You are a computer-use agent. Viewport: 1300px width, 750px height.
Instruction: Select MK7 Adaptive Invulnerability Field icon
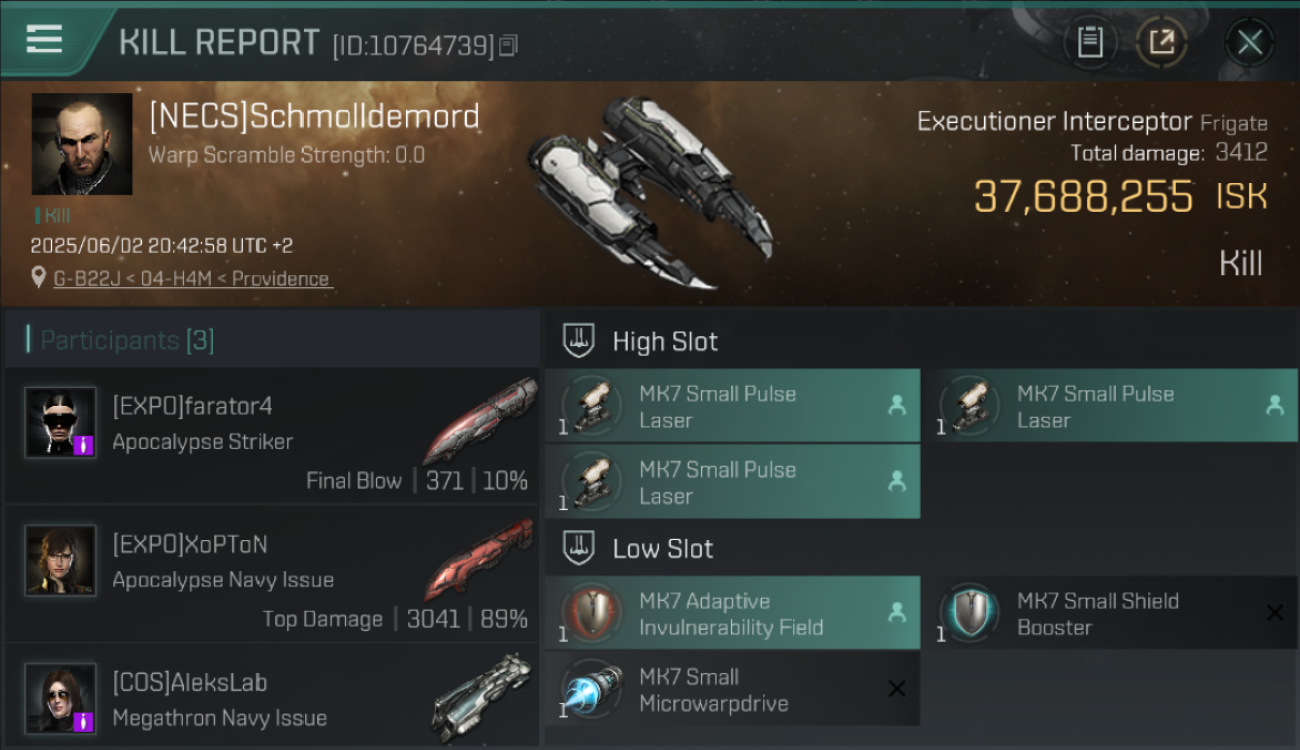[590, 612]
